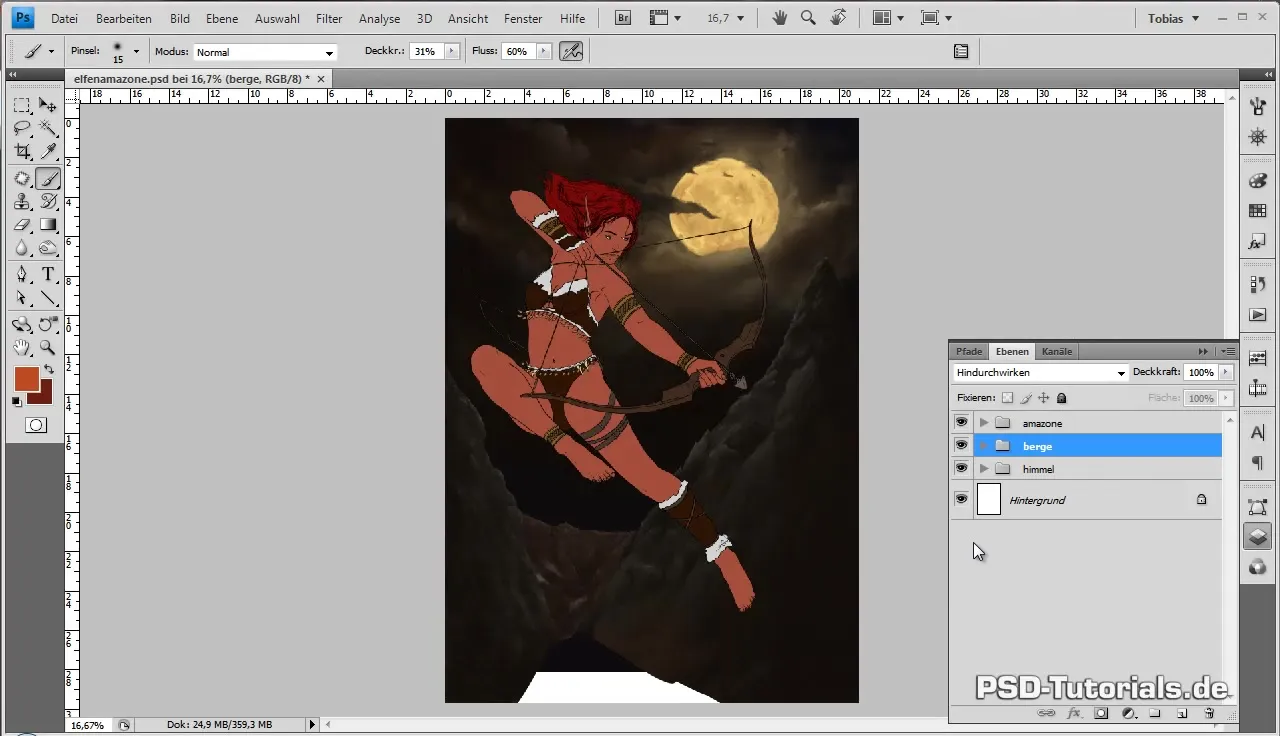Hide the amazone layer group
Viewport: 1280px width, 736px height.
click(961, 423)
